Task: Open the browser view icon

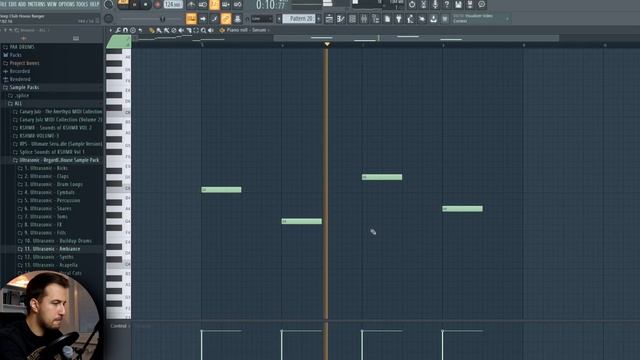Action: (x=375, y=19)
